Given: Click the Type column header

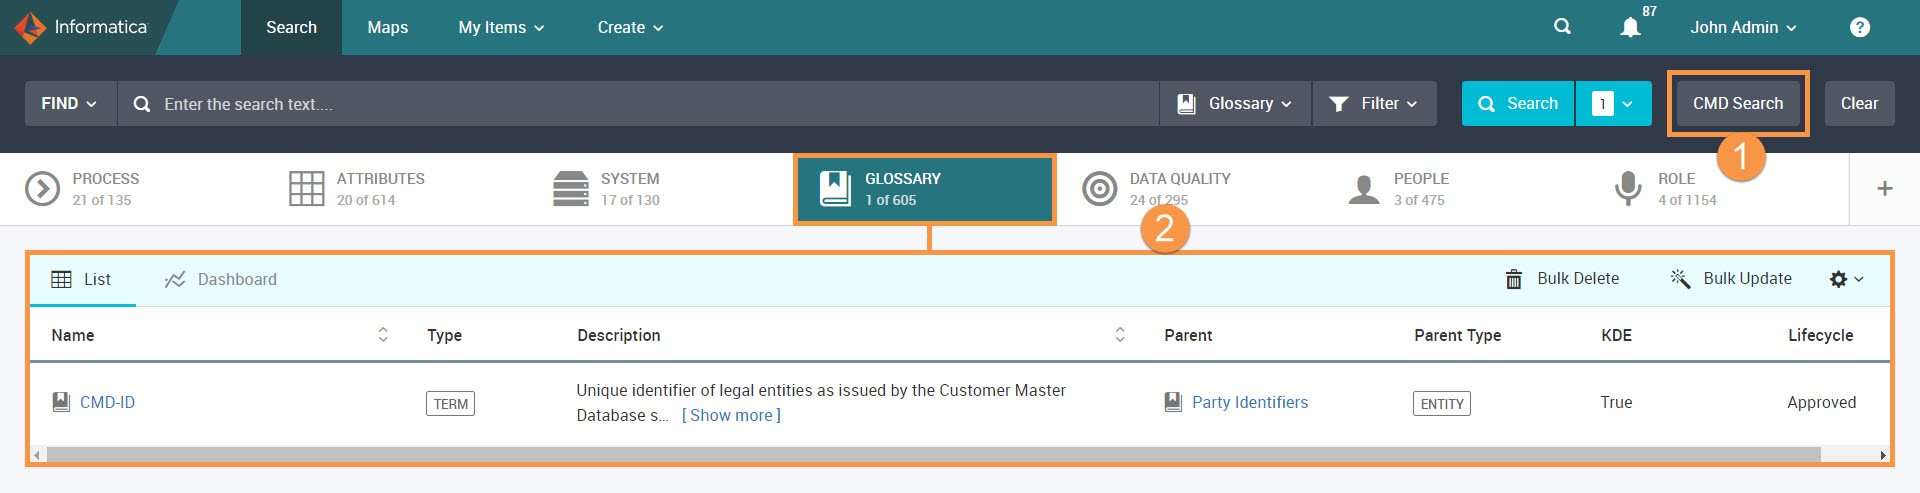Looking at the screenshot, I should (x=444, y=335).
